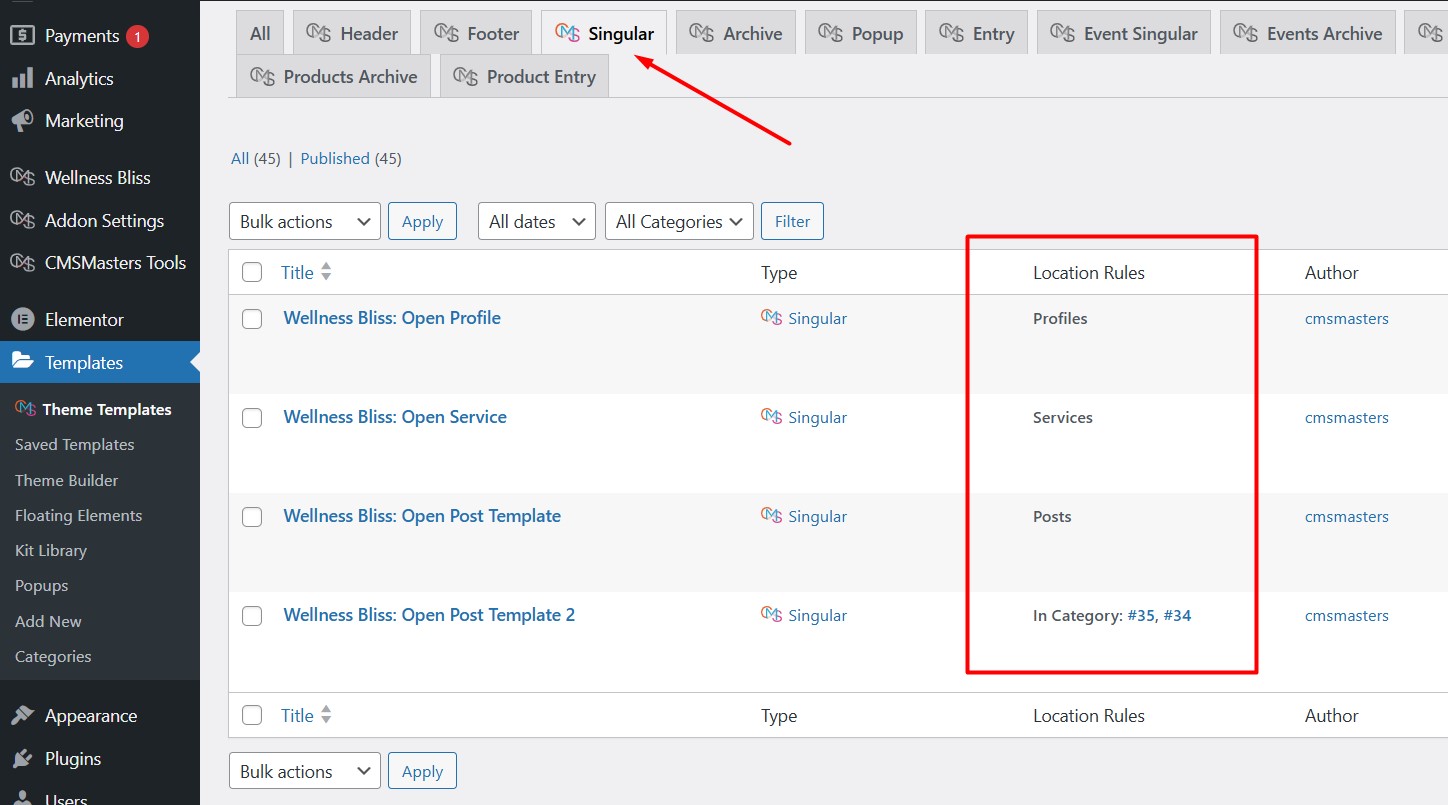Viewport: 1448px width, 805px height.
Task: Toggle the footer select-all checkbox
Action: pos(252,715)
